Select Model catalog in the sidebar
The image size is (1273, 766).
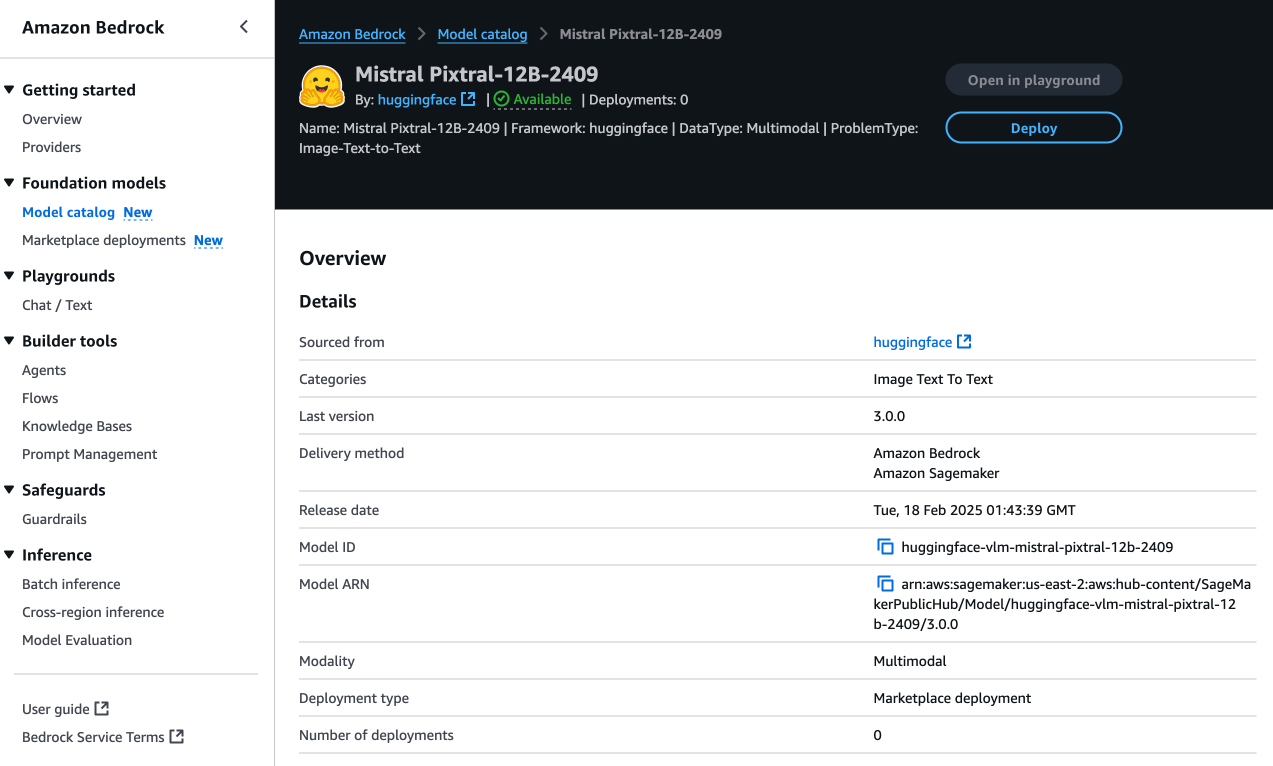[x=68, y=212]
